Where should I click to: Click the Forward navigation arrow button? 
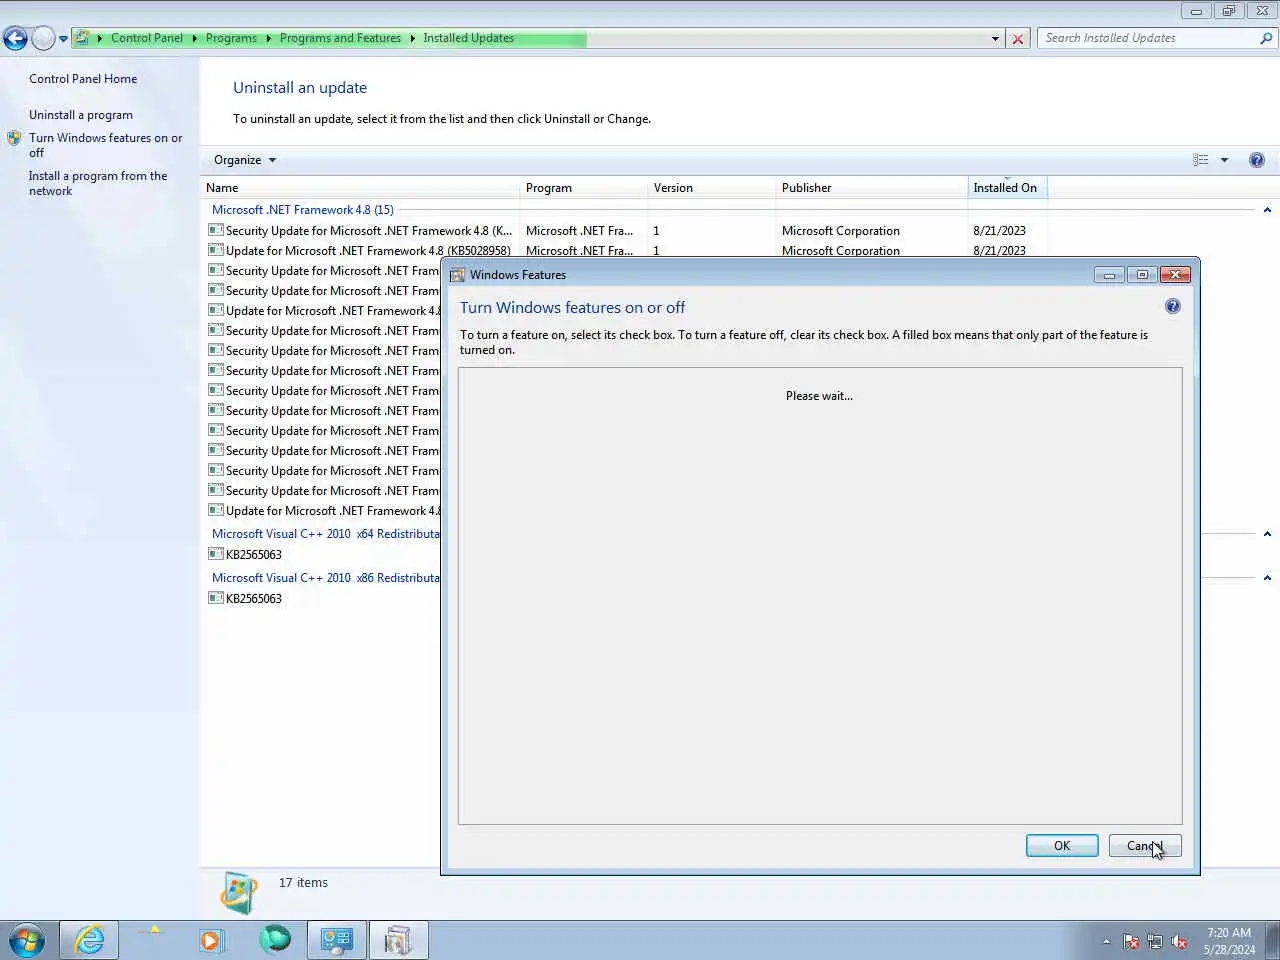tap(43, 38)
